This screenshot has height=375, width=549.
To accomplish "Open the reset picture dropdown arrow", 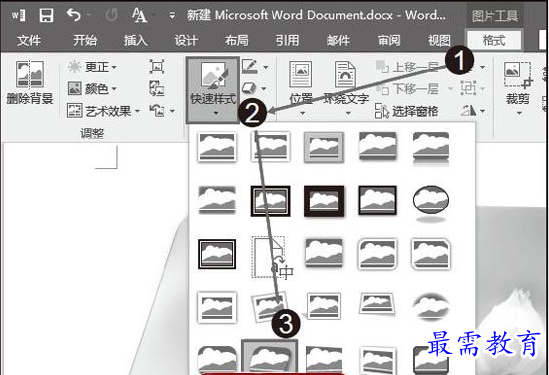I will (x=172, y=111).
